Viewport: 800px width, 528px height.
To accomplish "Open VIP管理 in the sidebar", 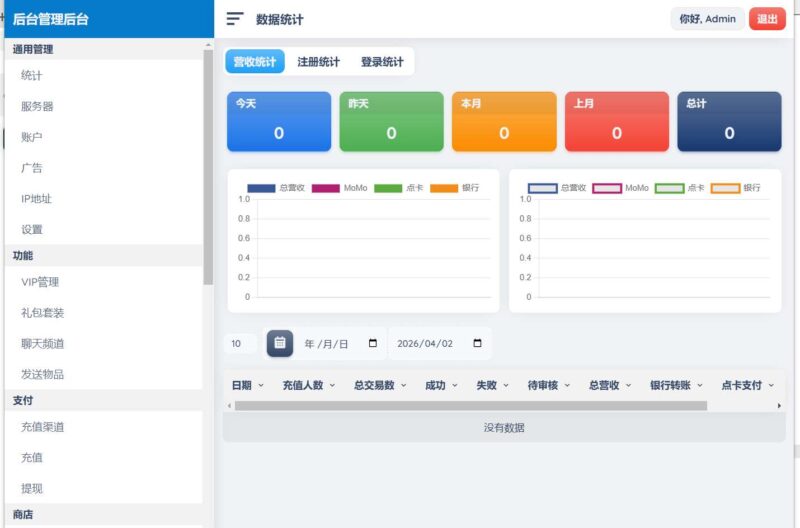I will pyautogui.click(x=40, y=282).
